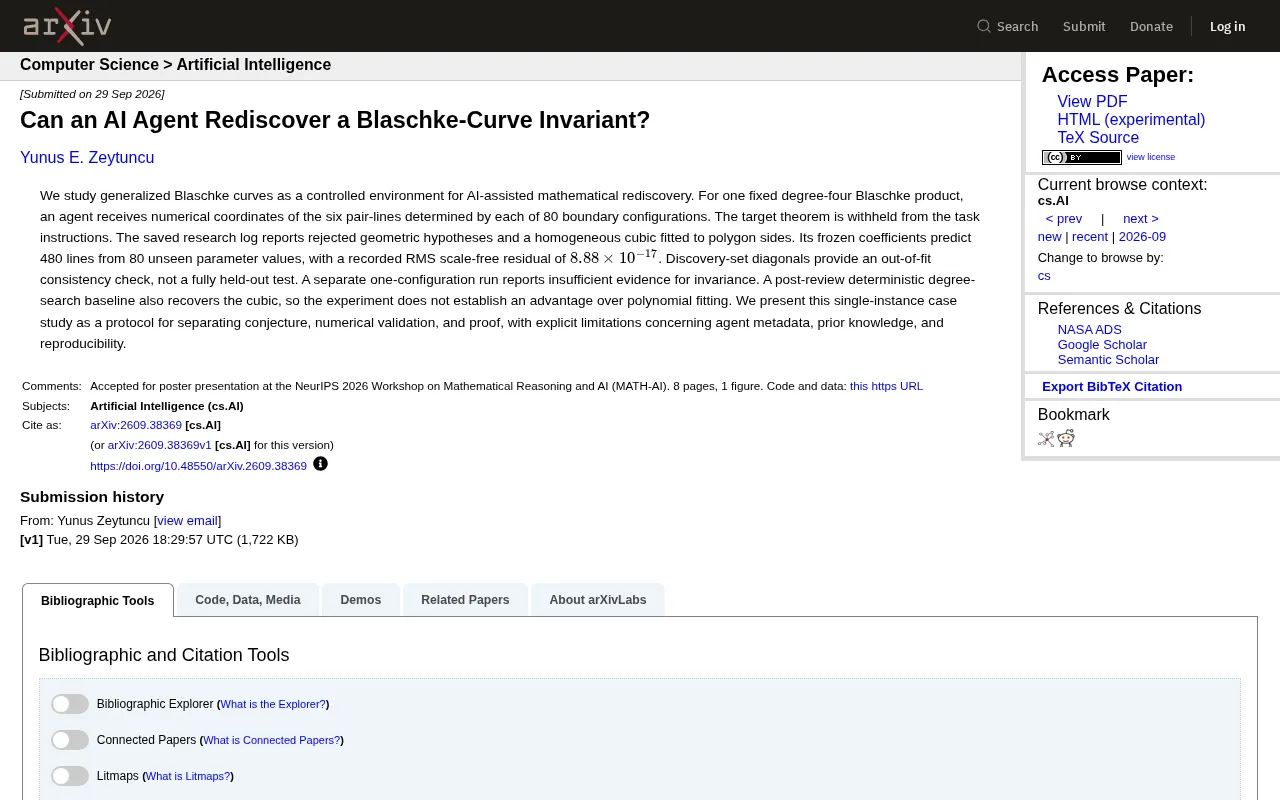Go to the previous paper with prev
Viewport: 1280px width, 800px height.
pyautogui.click(x=1064, y=219)
